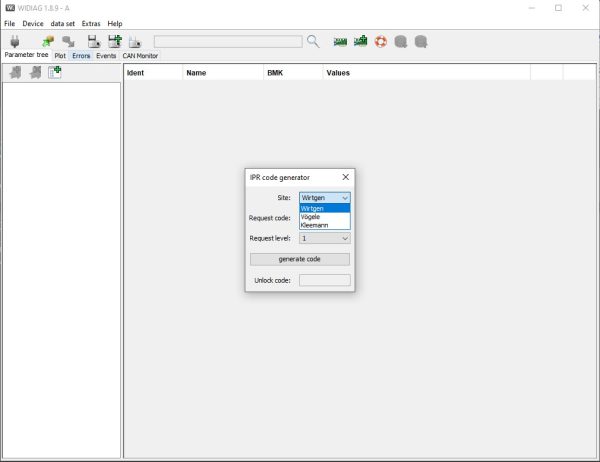Viewport: 600px width, 462px height.
Task: Close the IPR code generator dialog
Action: (x=346, y=177)
